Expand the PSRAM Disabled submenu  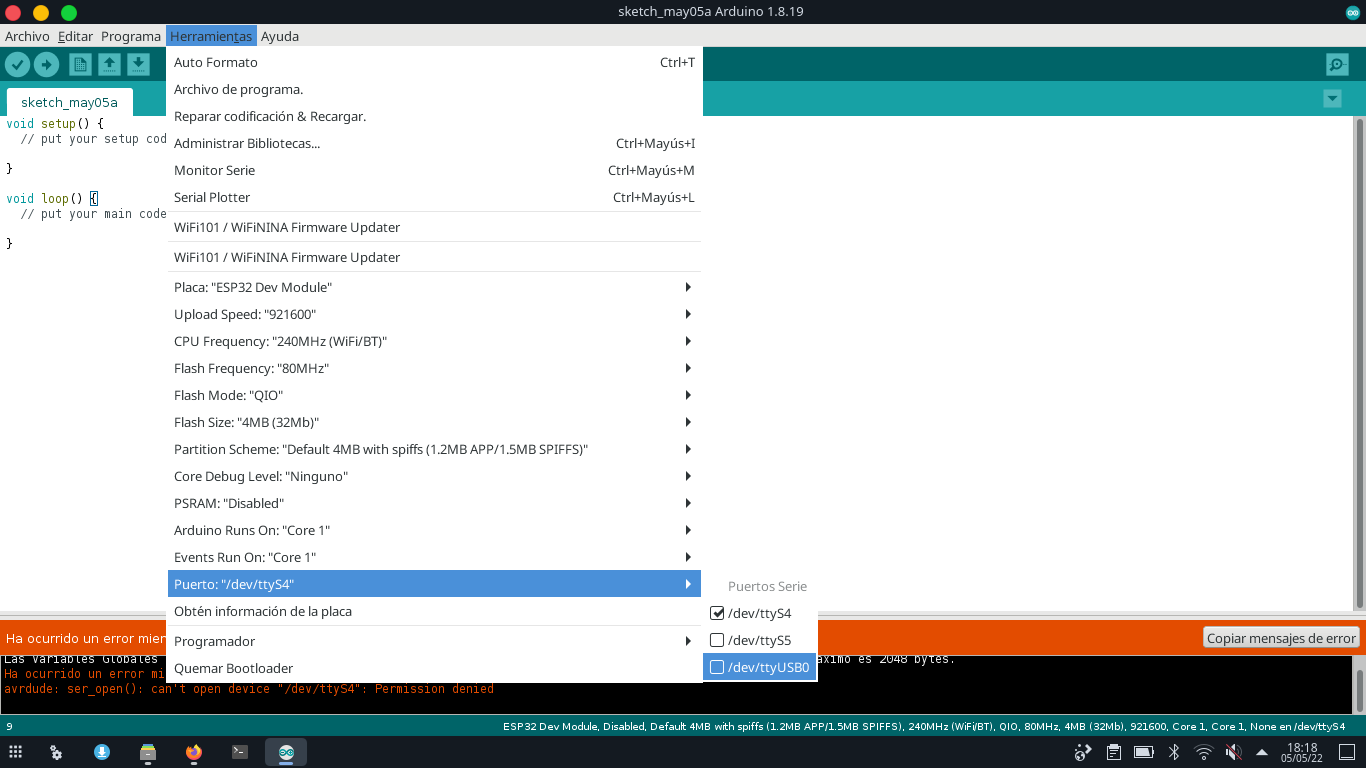click(x=434, y=503)
